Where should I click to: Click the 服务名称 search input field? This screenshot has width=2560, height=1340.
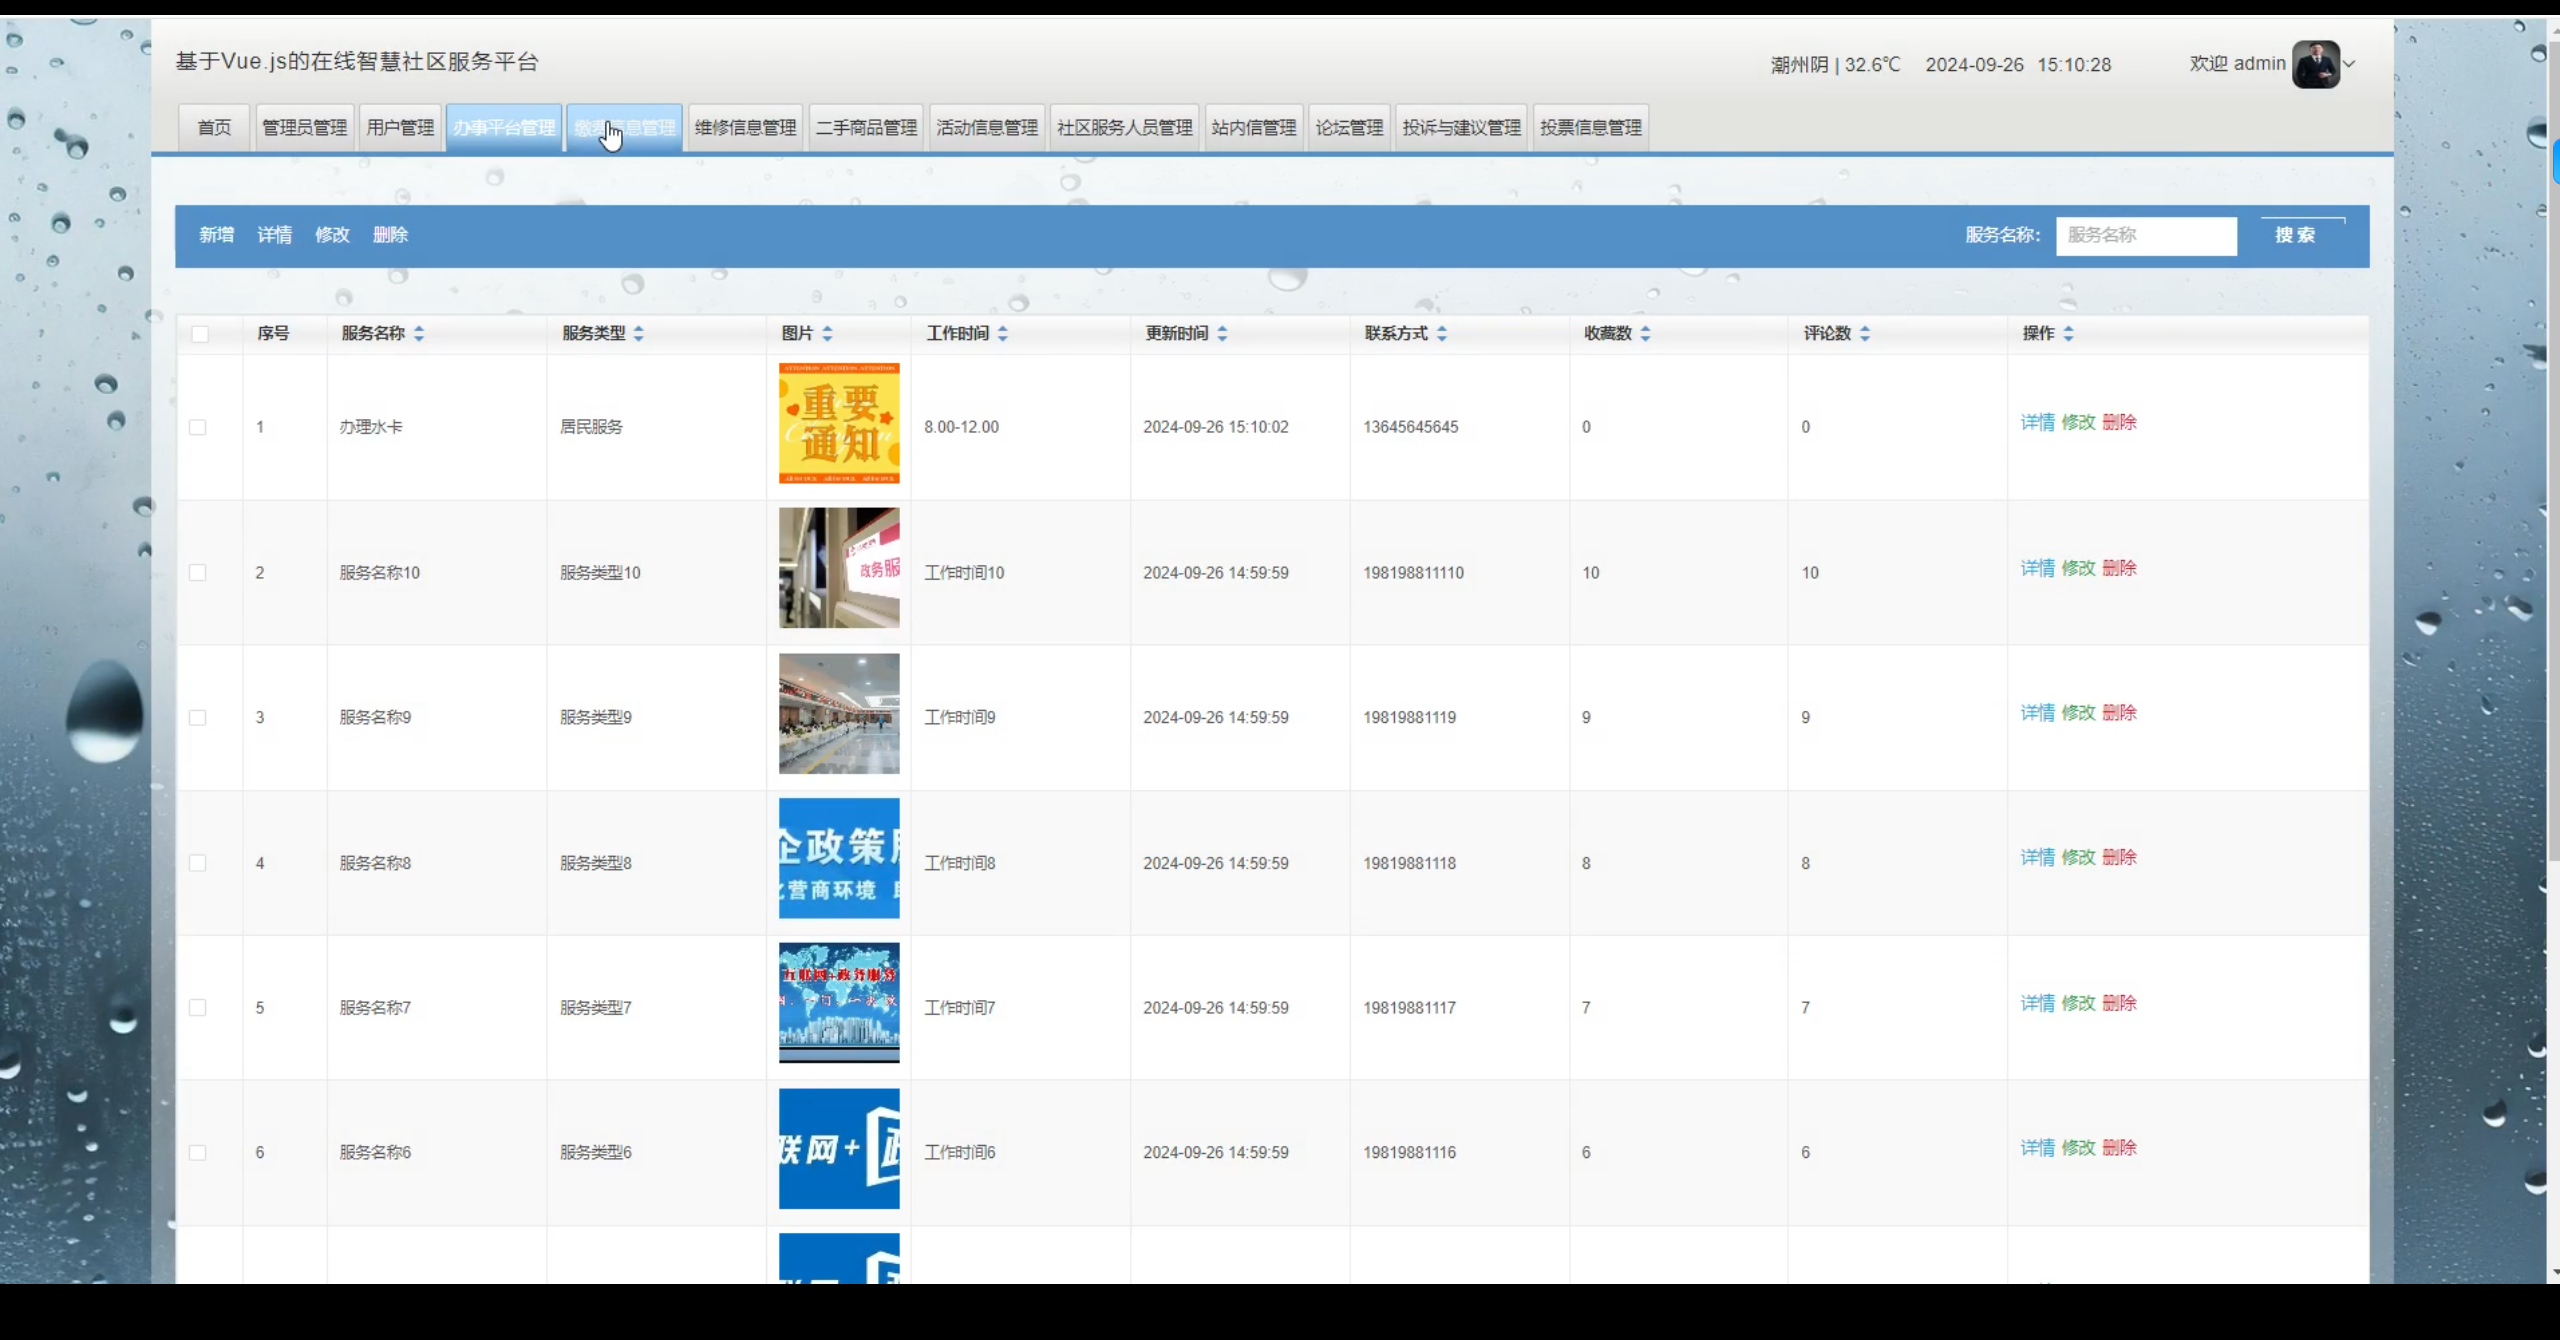click(2146, 236)
